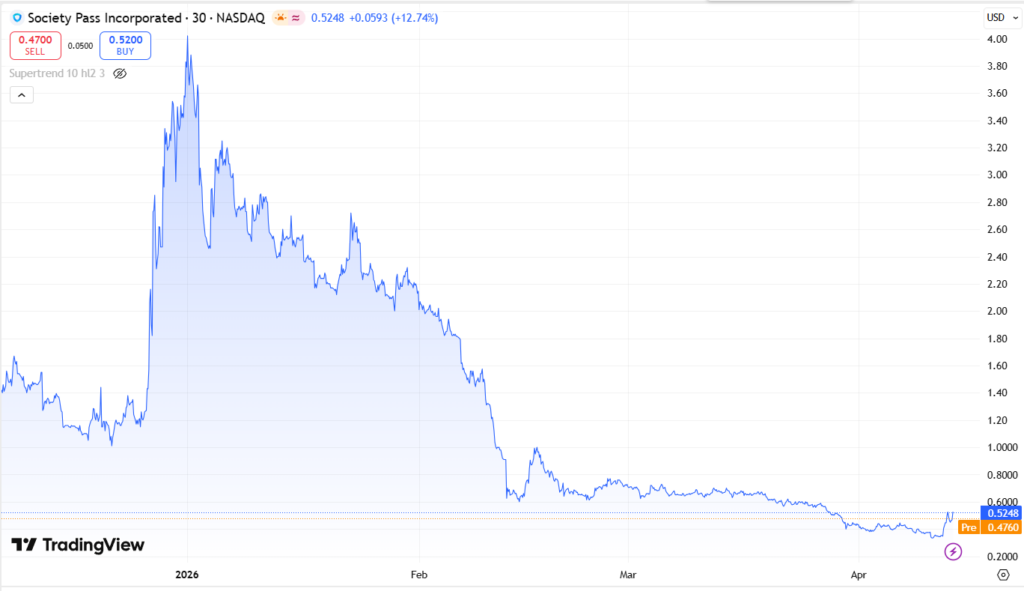Click the Mar label on time axis

[627, 575]
